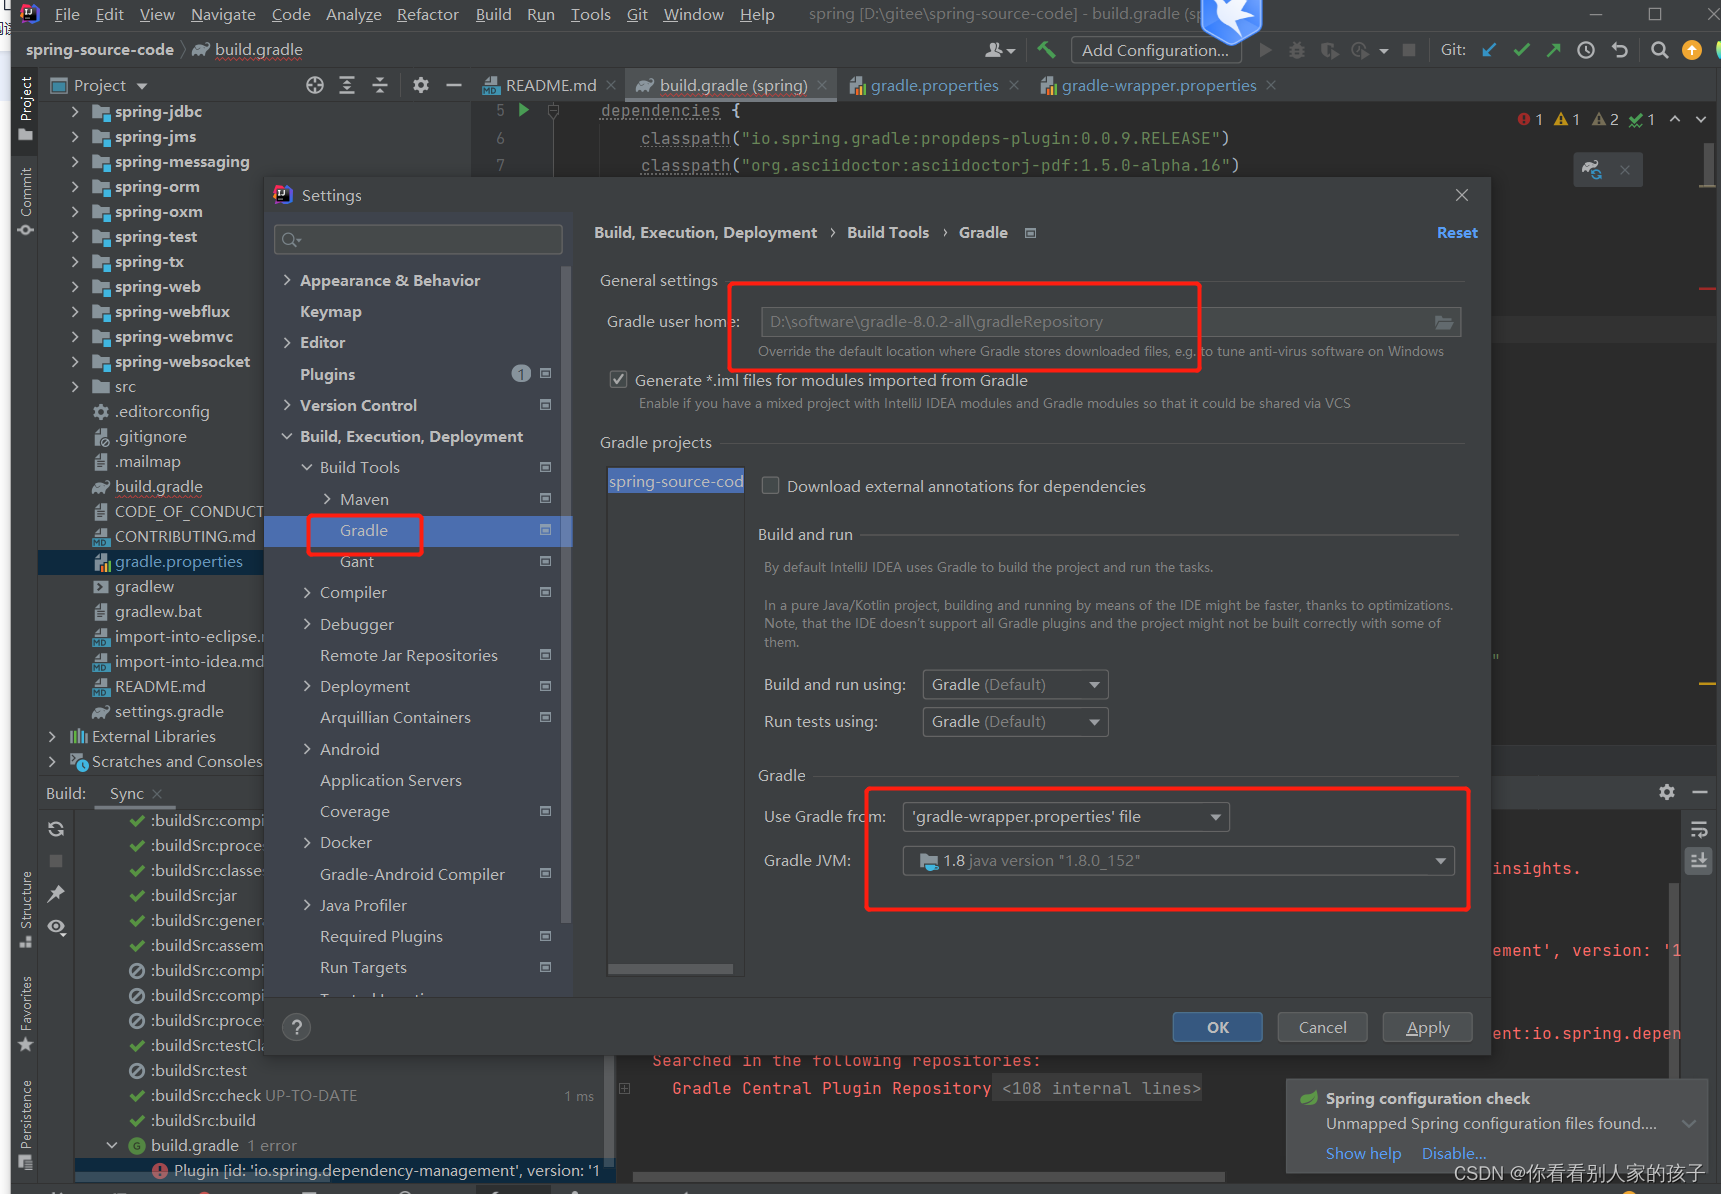Click OK in Settings dialog

point(1217,1027)
